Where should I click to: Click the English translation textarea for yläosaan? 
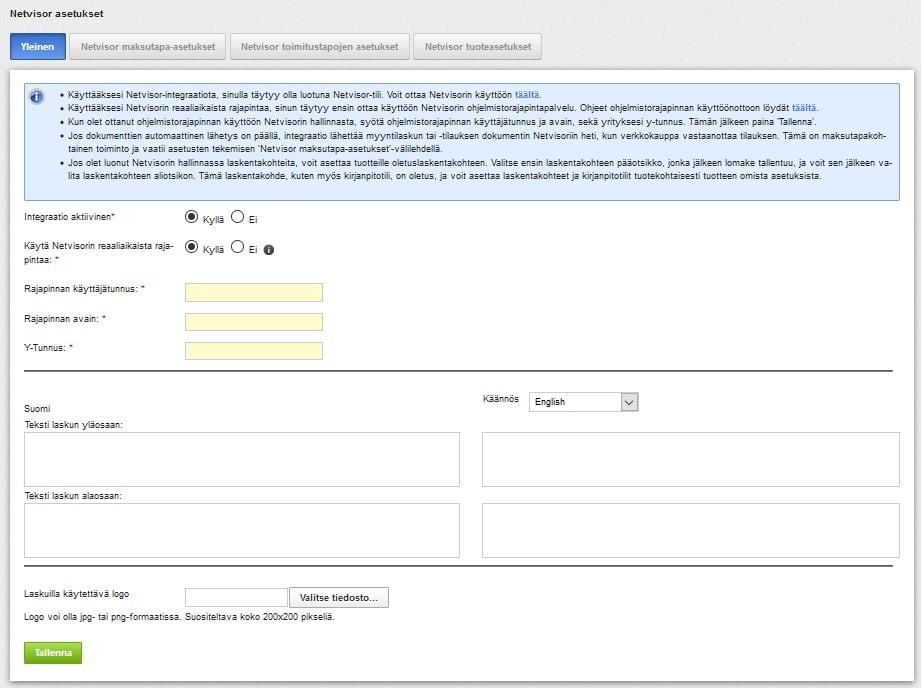pyautogui.click(x=691, y=459)
